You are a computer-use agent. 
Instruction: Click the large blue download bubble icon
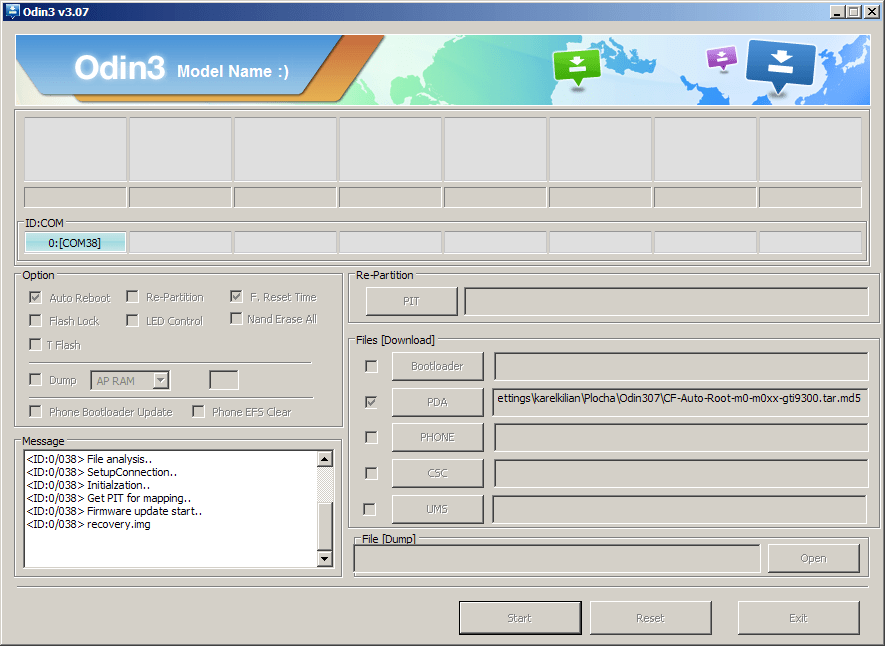pos(781,66)
